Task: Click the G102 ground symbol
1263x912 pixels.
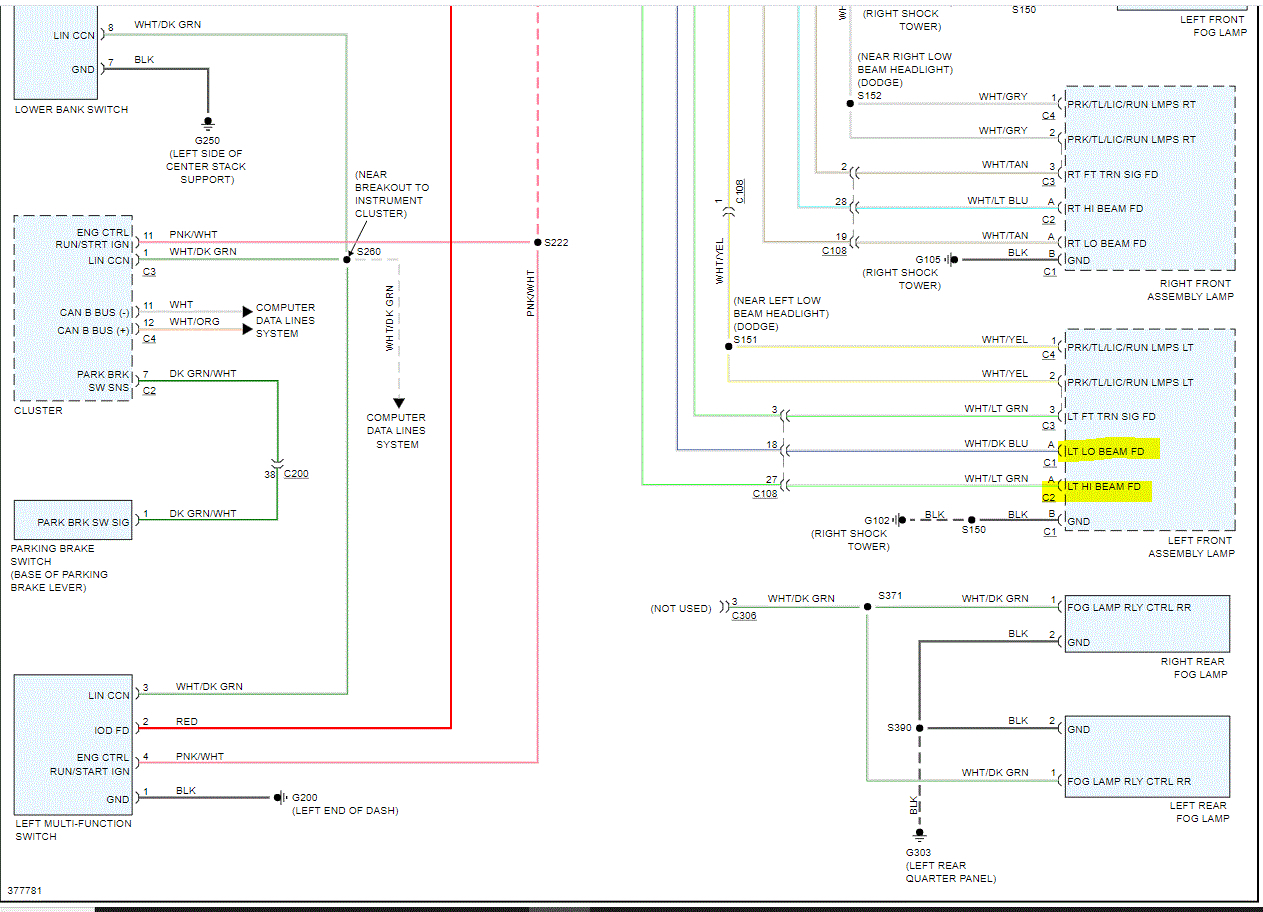Action: (901, 520)
